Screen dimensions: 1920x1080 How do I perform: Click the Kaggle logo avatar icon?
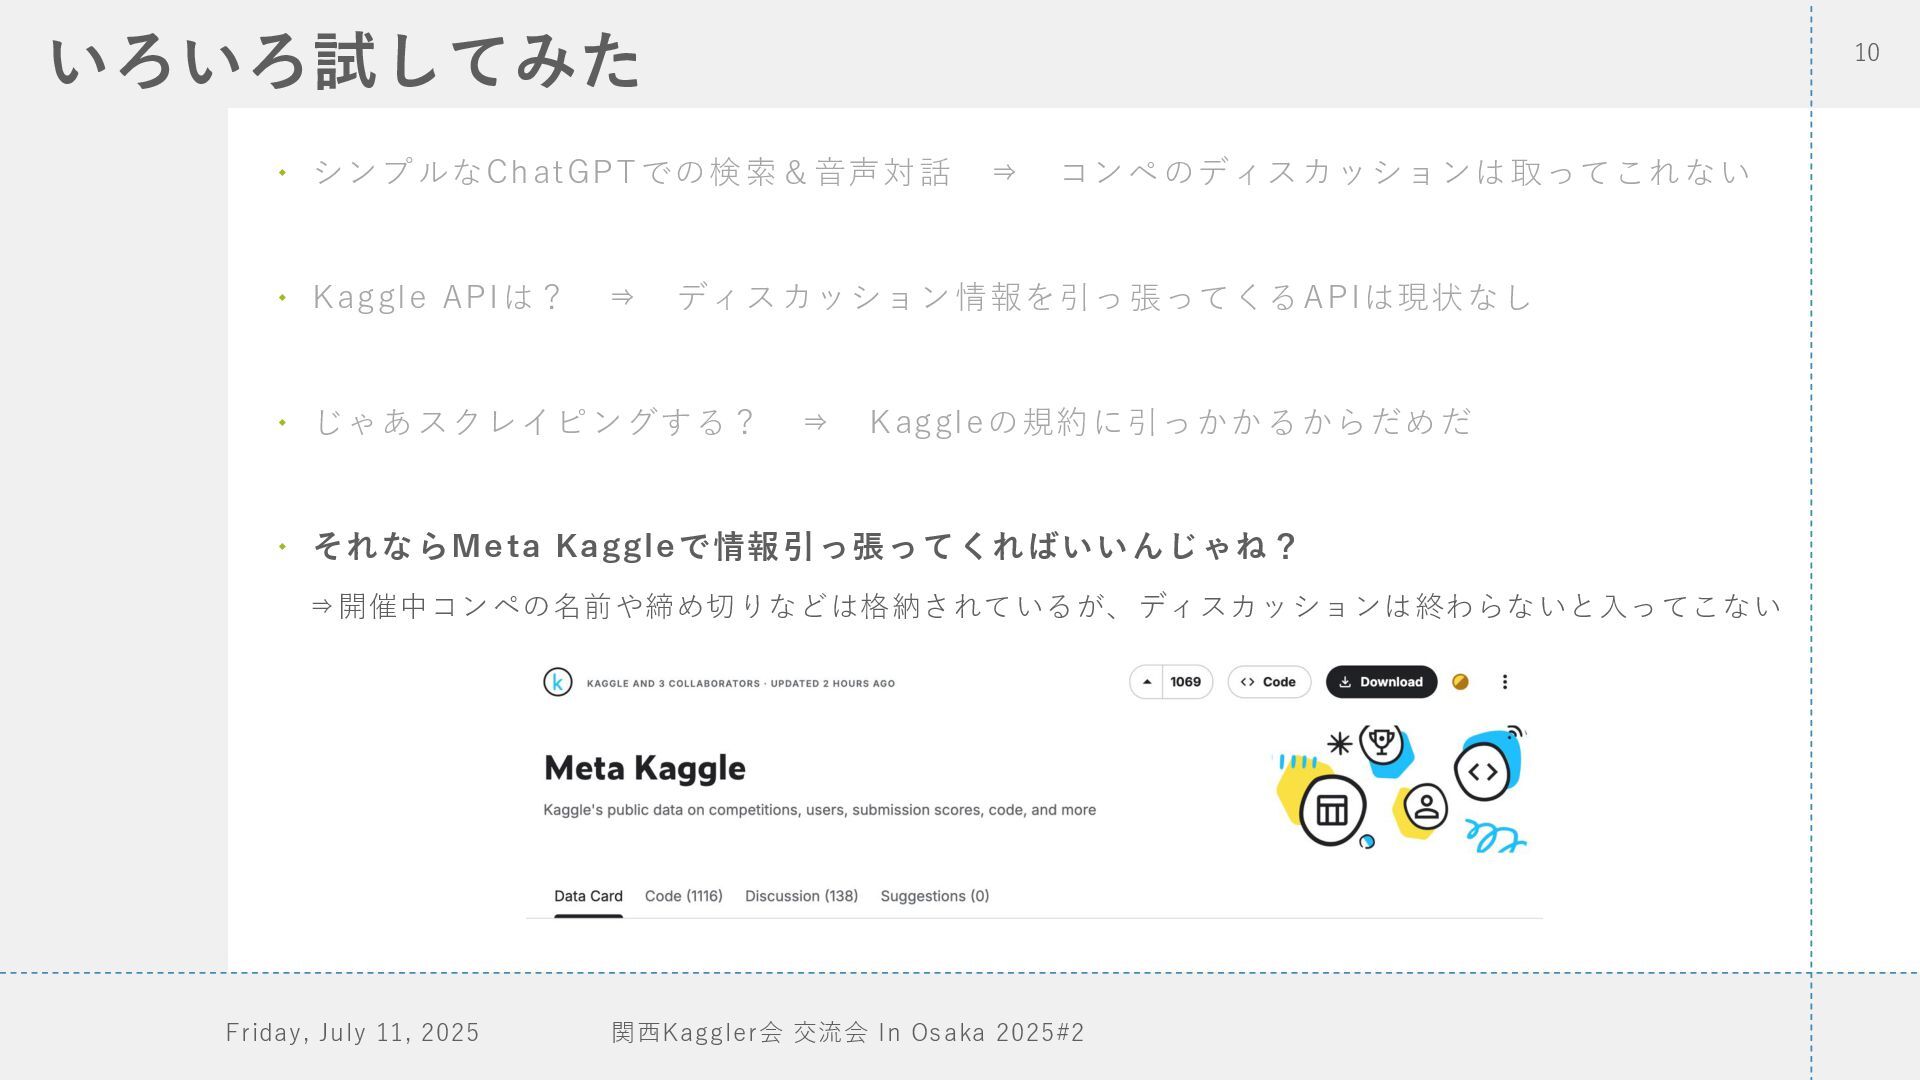[557, 682]
